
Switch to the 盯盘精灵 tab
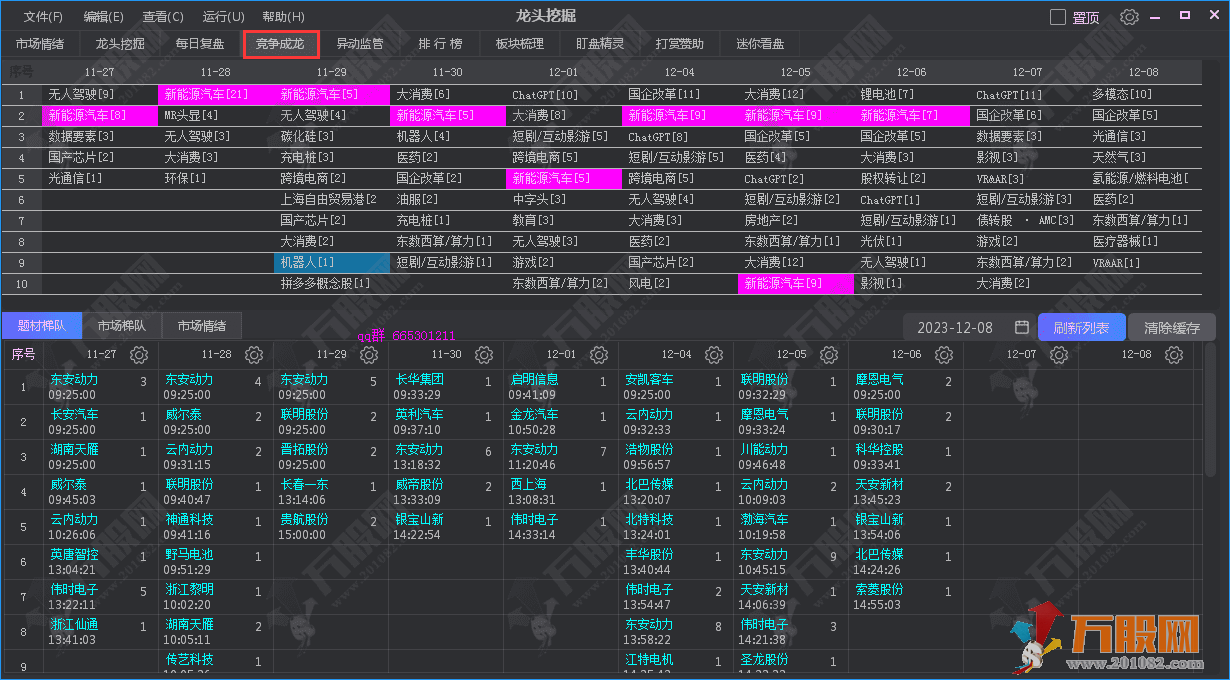coord(600,44)
